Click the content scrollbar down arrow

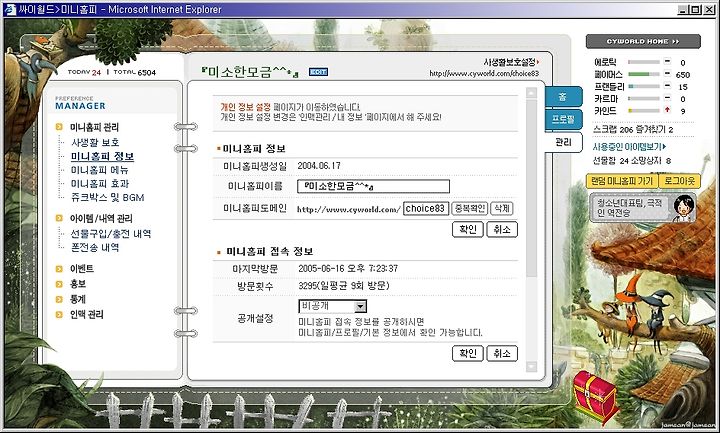pyautogui.click(x=531, y=366)
